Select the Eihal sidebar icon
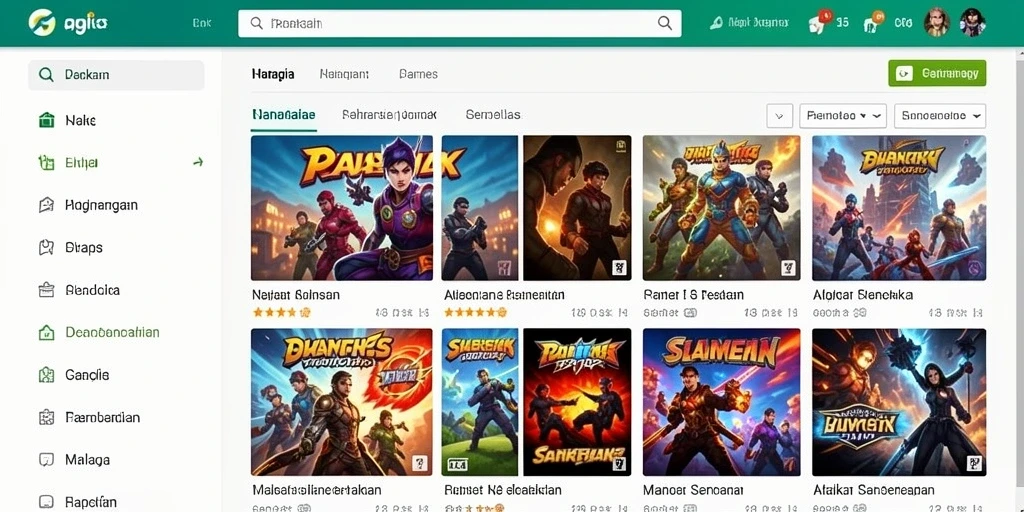This screenshot has width=1024, height=512. pos(46,163)
